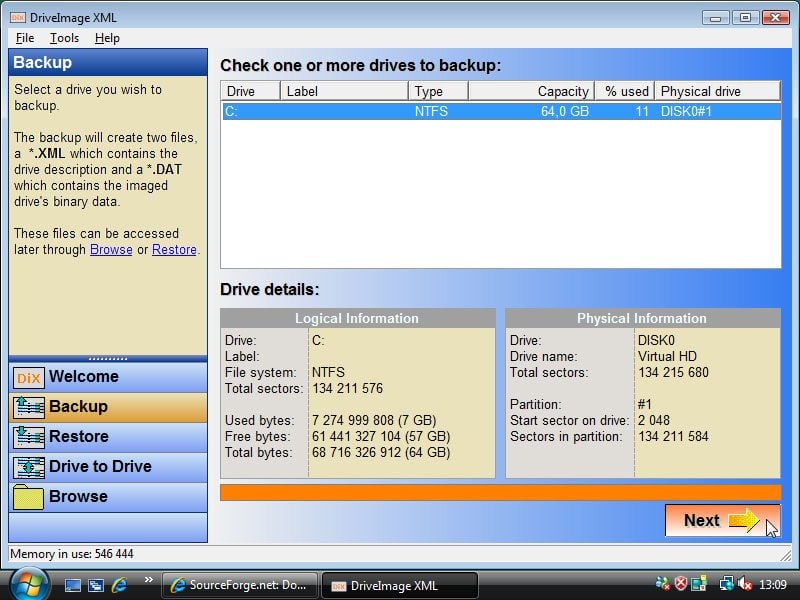The height and width of the screenshot is (600, 800).
Task: Expand the quick launch overflow chevron
Action: [x=148, y=579]
